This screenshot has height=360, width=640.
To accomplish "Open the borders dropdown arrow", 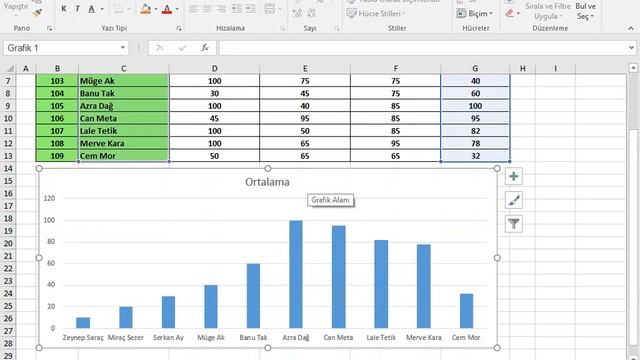I will [x=129, y=9].
